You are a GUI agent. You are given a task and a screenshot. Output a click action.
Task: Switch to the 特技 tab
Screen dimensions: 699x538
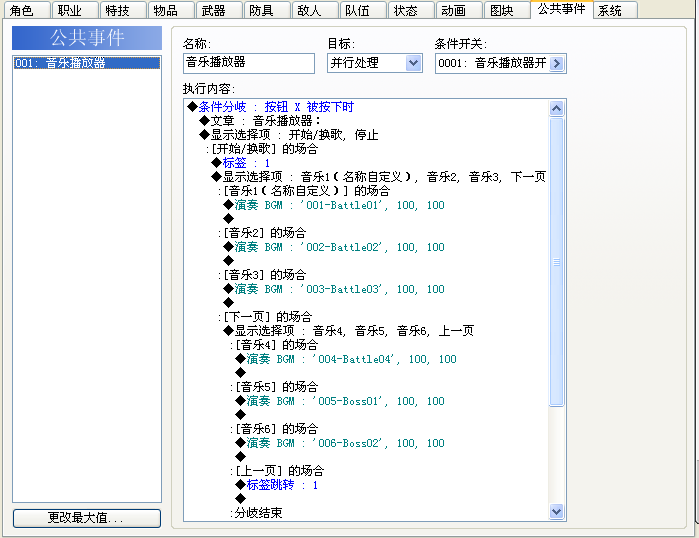tap(123, 10)
